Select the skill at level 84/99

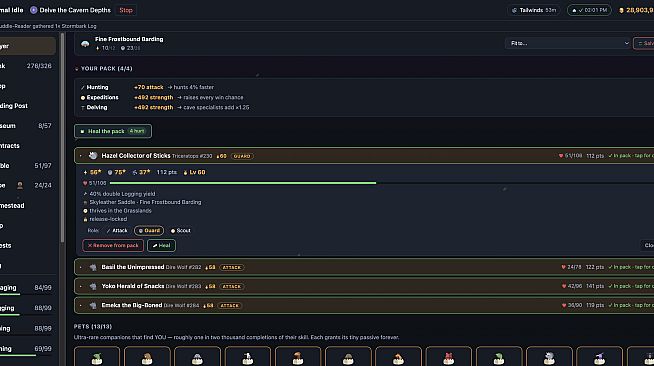tap(28, 288)
